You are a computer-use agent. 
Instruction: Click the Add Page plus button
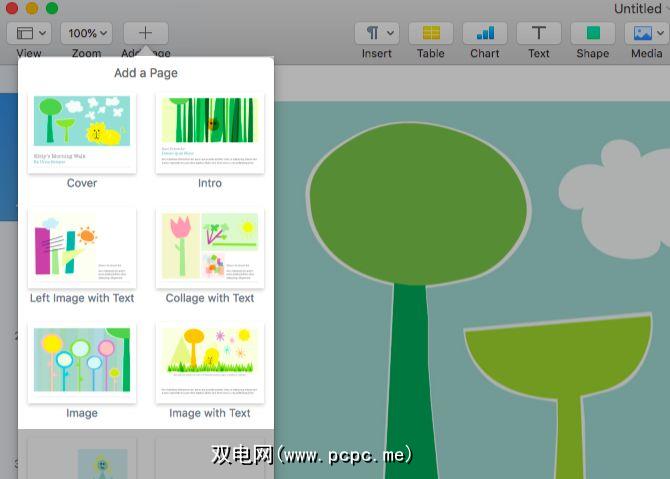point(145,32)
